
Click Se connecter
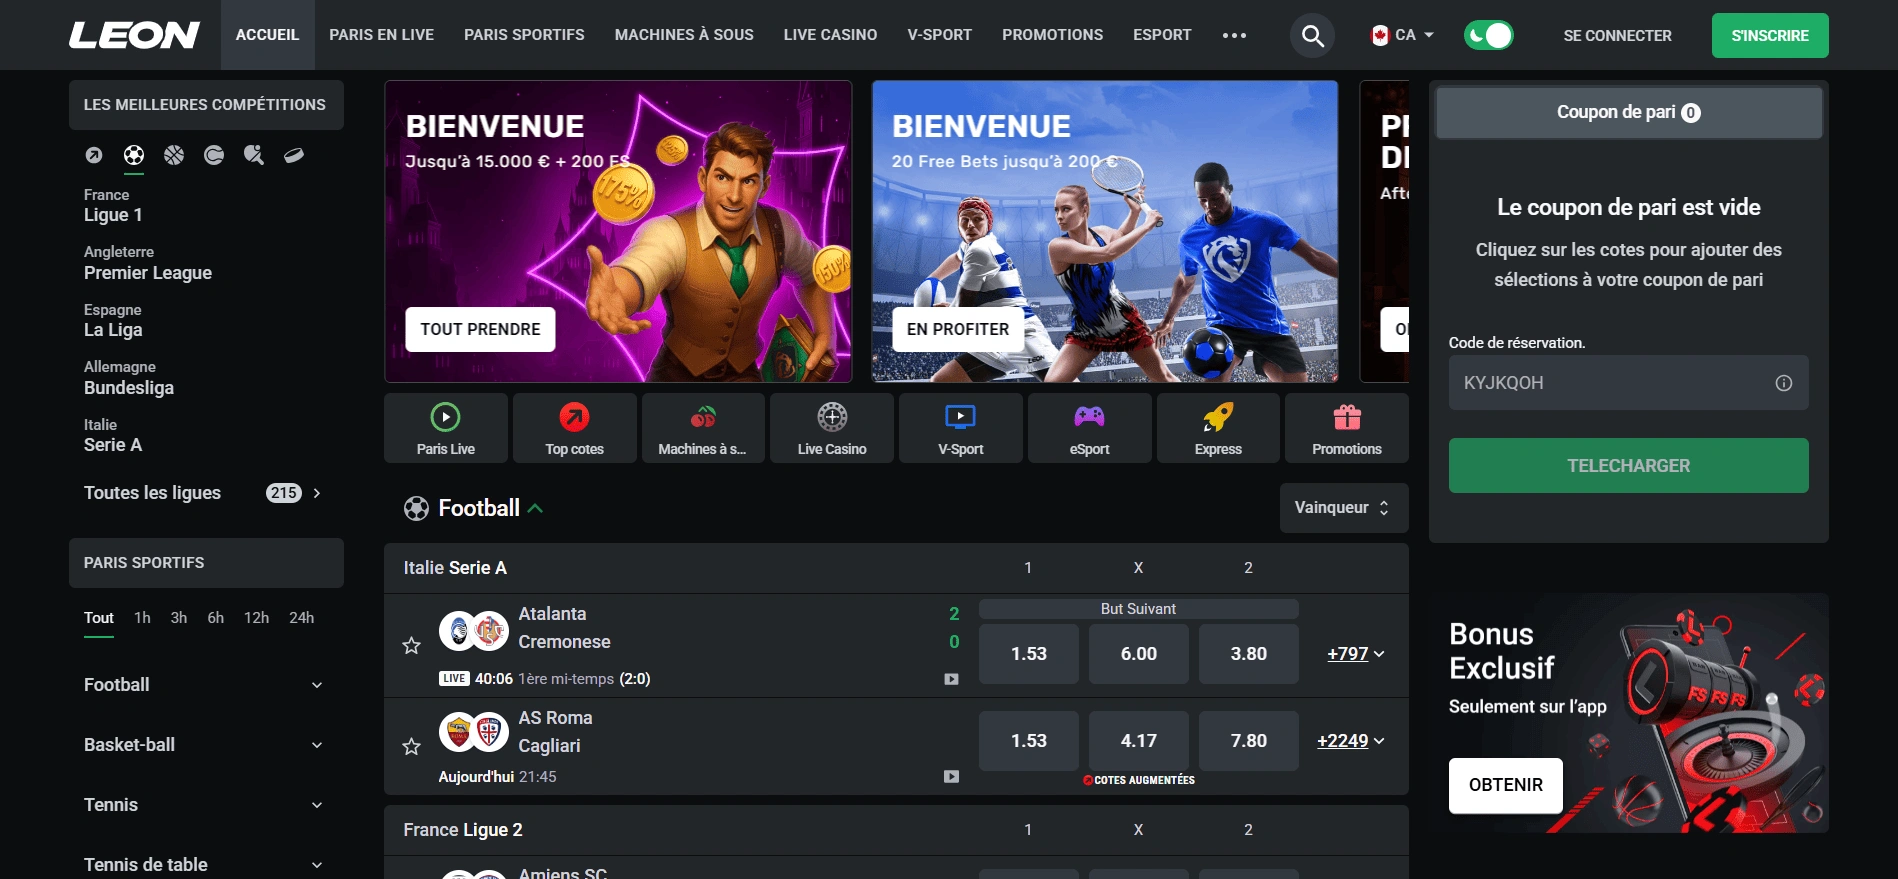coord(1617,36)
